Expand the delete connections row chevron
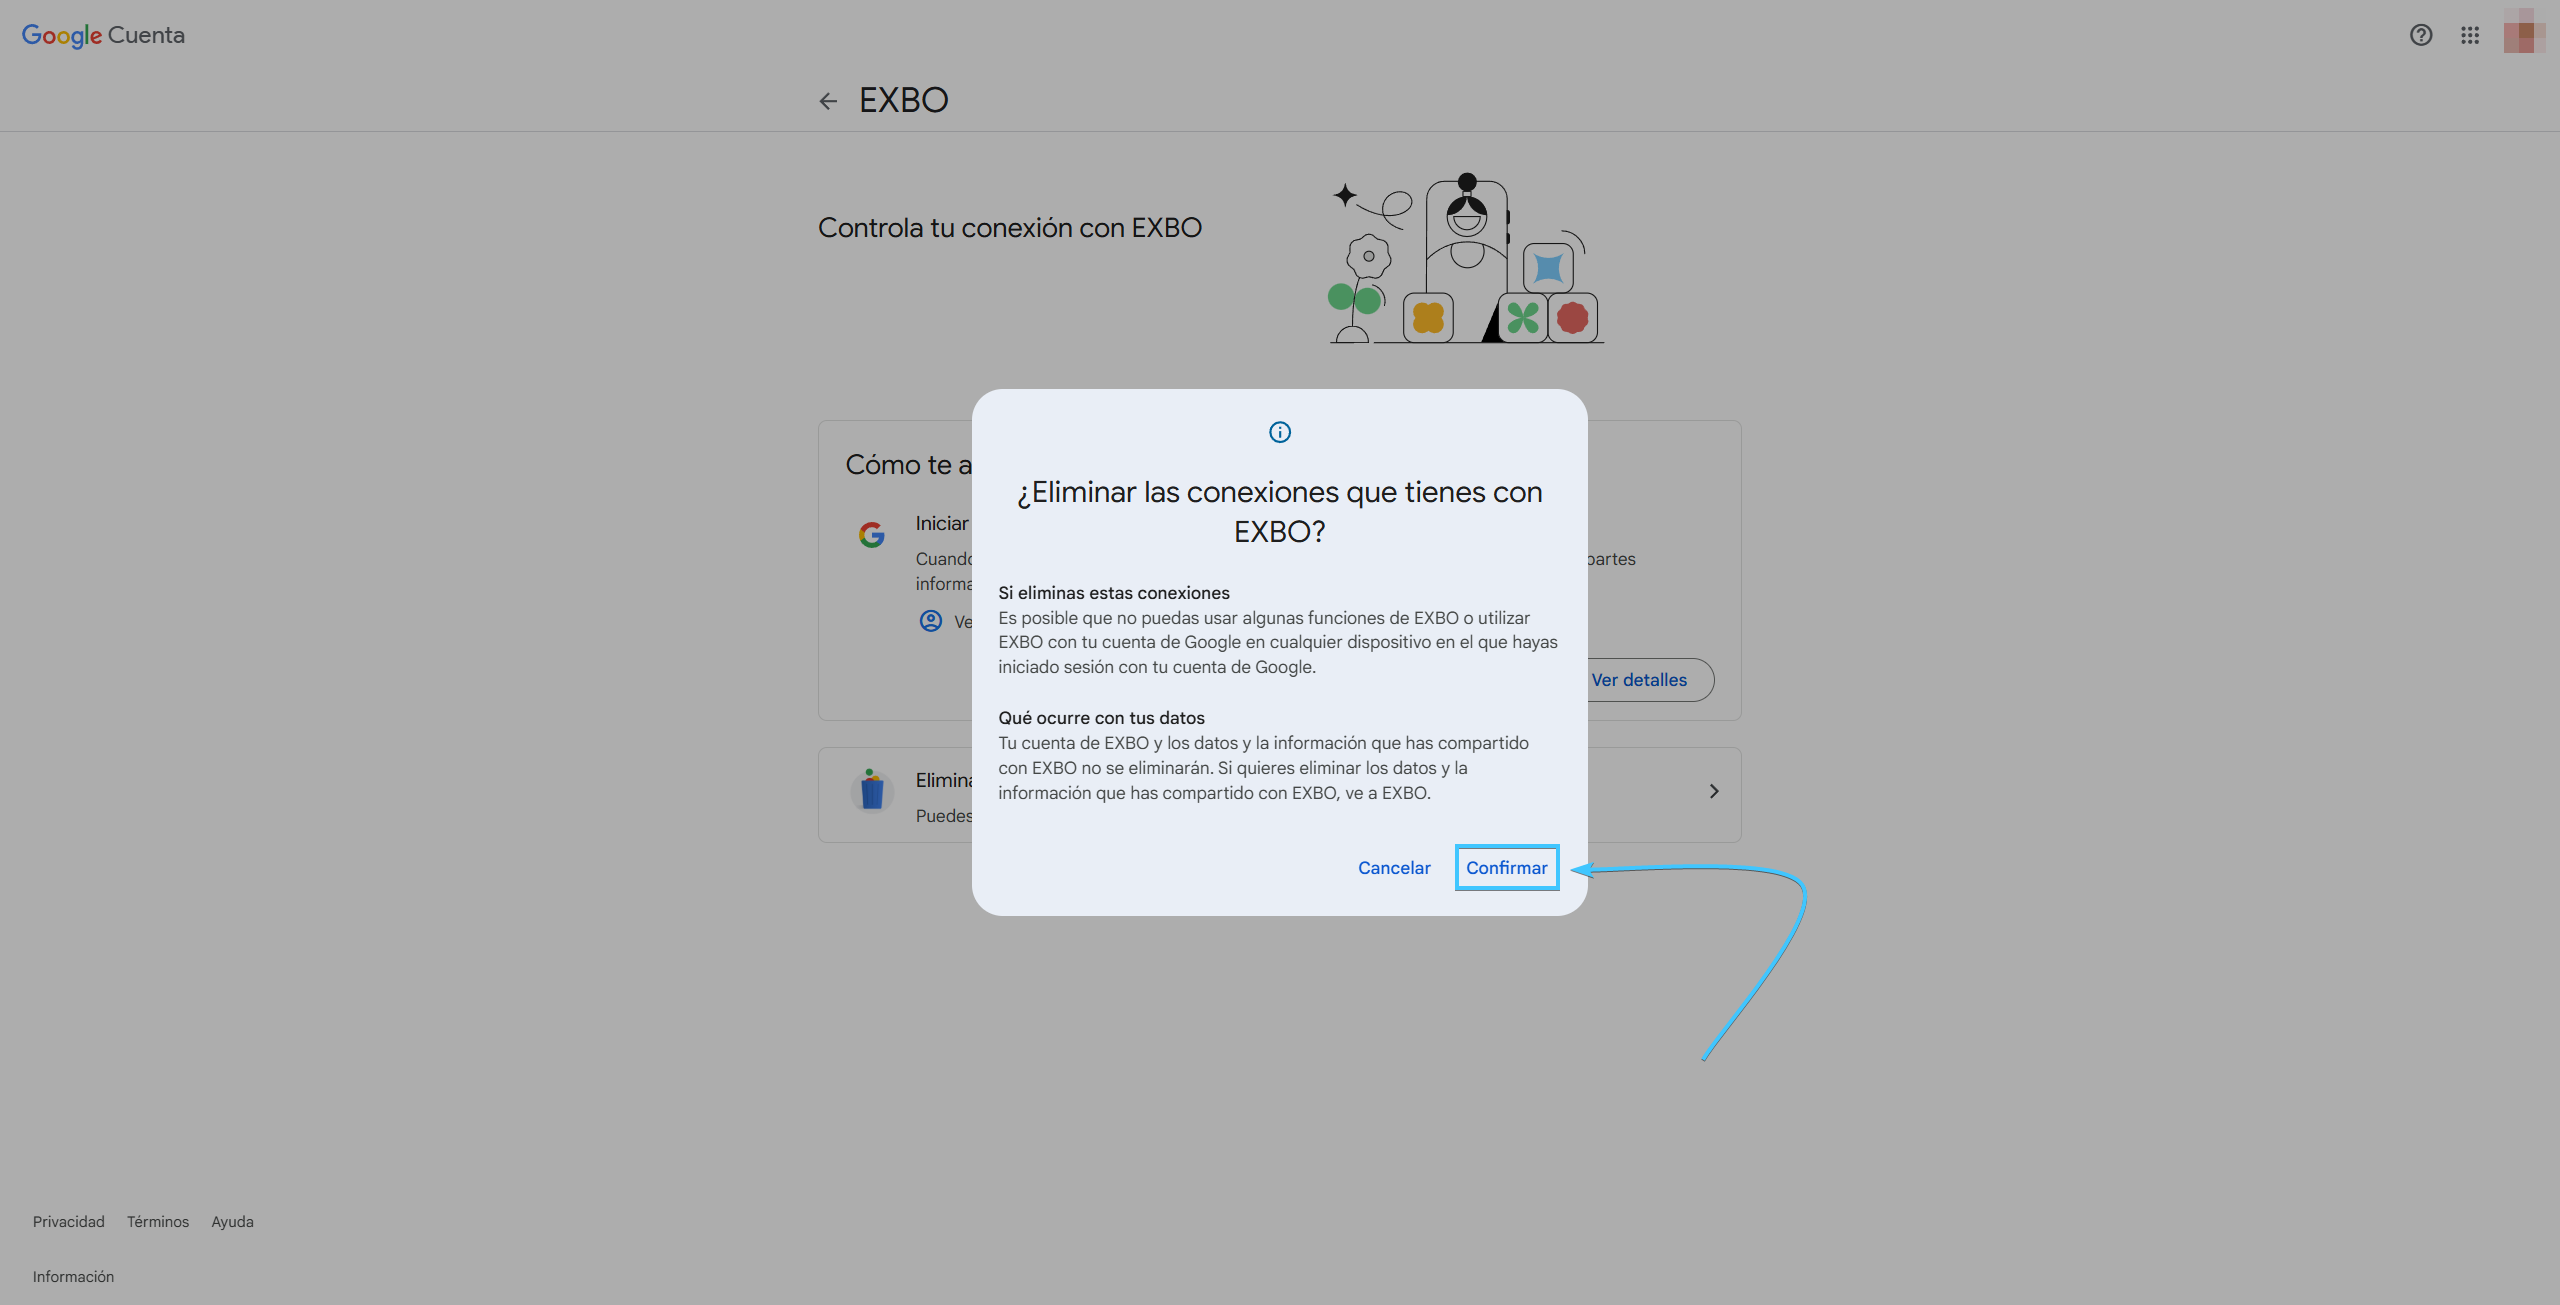Viewport: 2560px width, 1305px height. (x=1714, y=791)
